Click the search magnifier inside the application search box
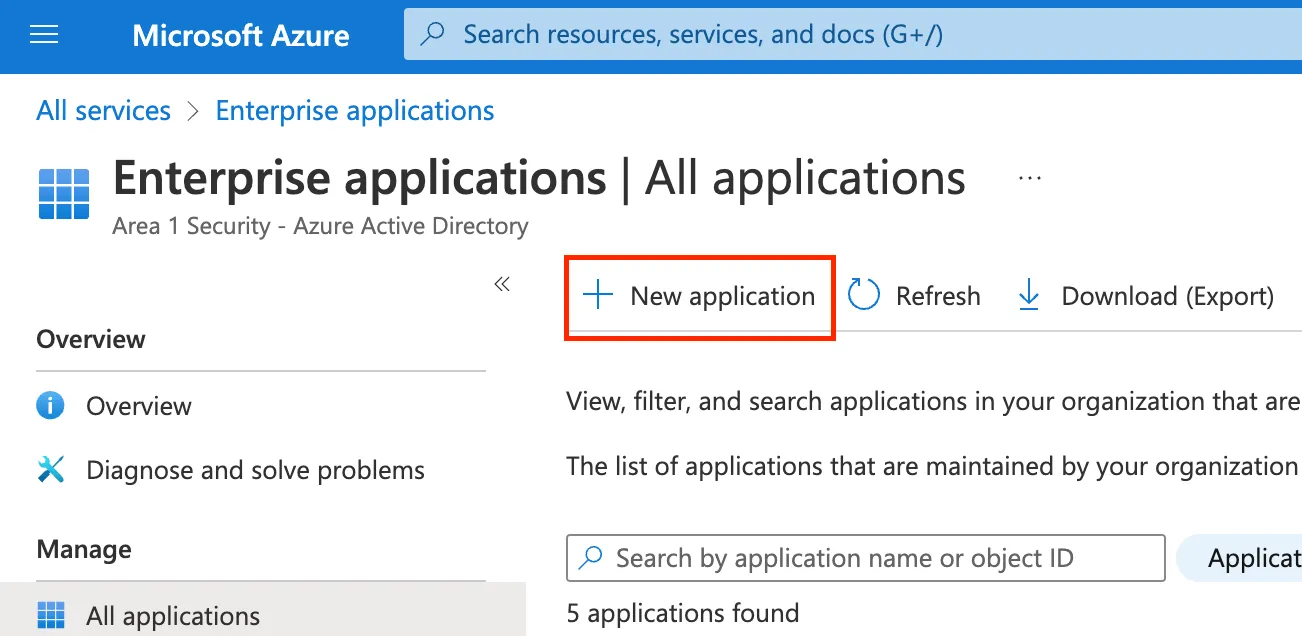Viewport: 1302px width, 636px height. tap(590, 557)
